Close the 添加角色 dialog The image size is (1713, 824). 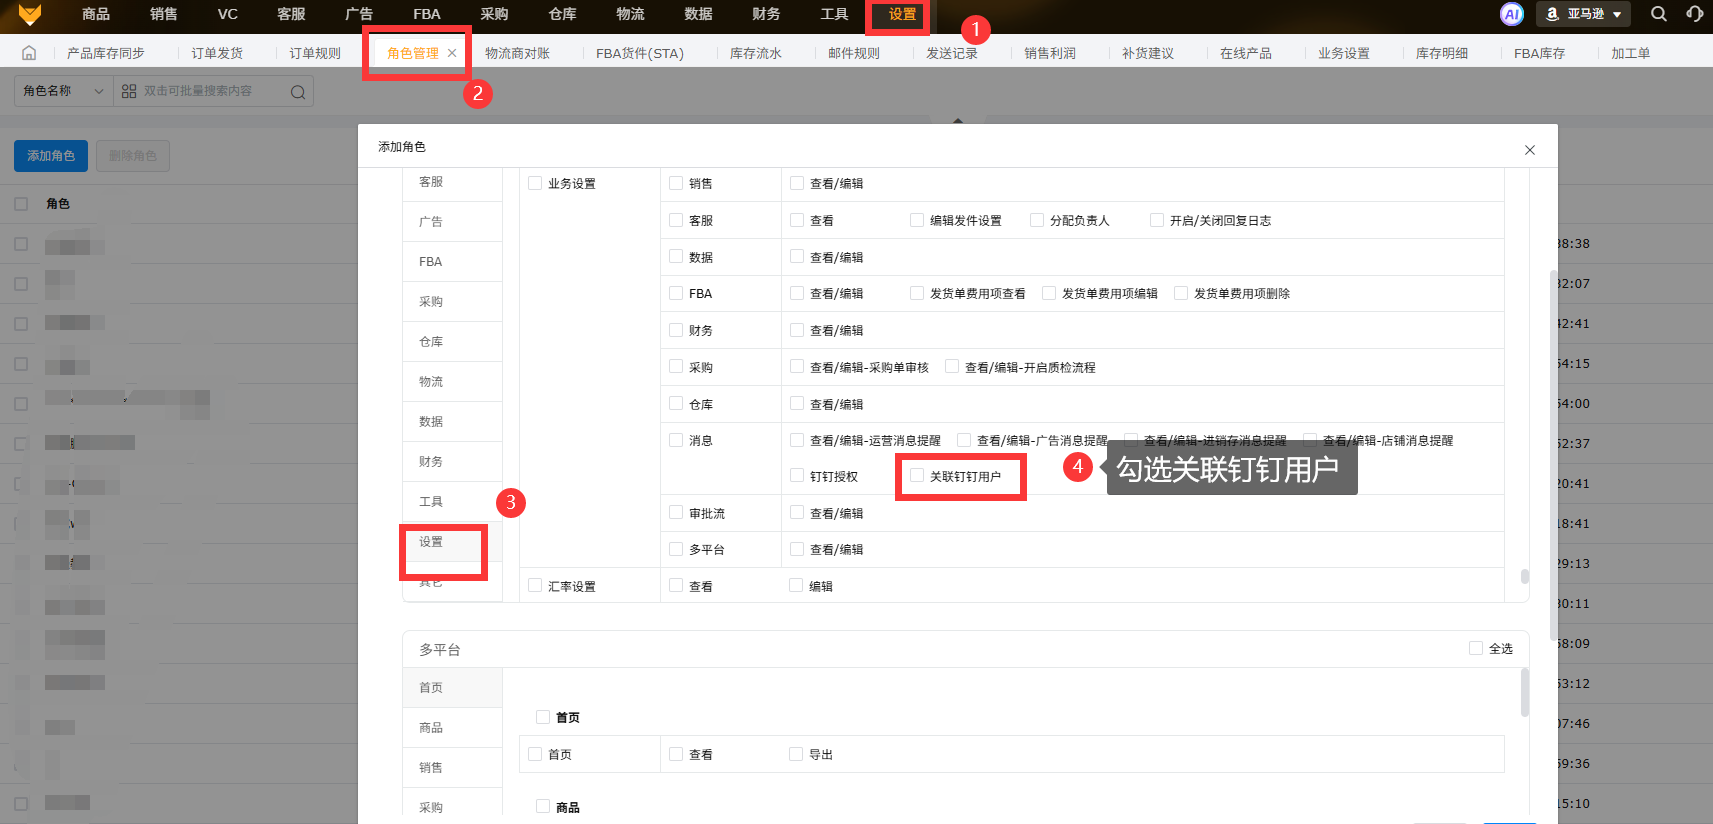[x=1529, y=150]
